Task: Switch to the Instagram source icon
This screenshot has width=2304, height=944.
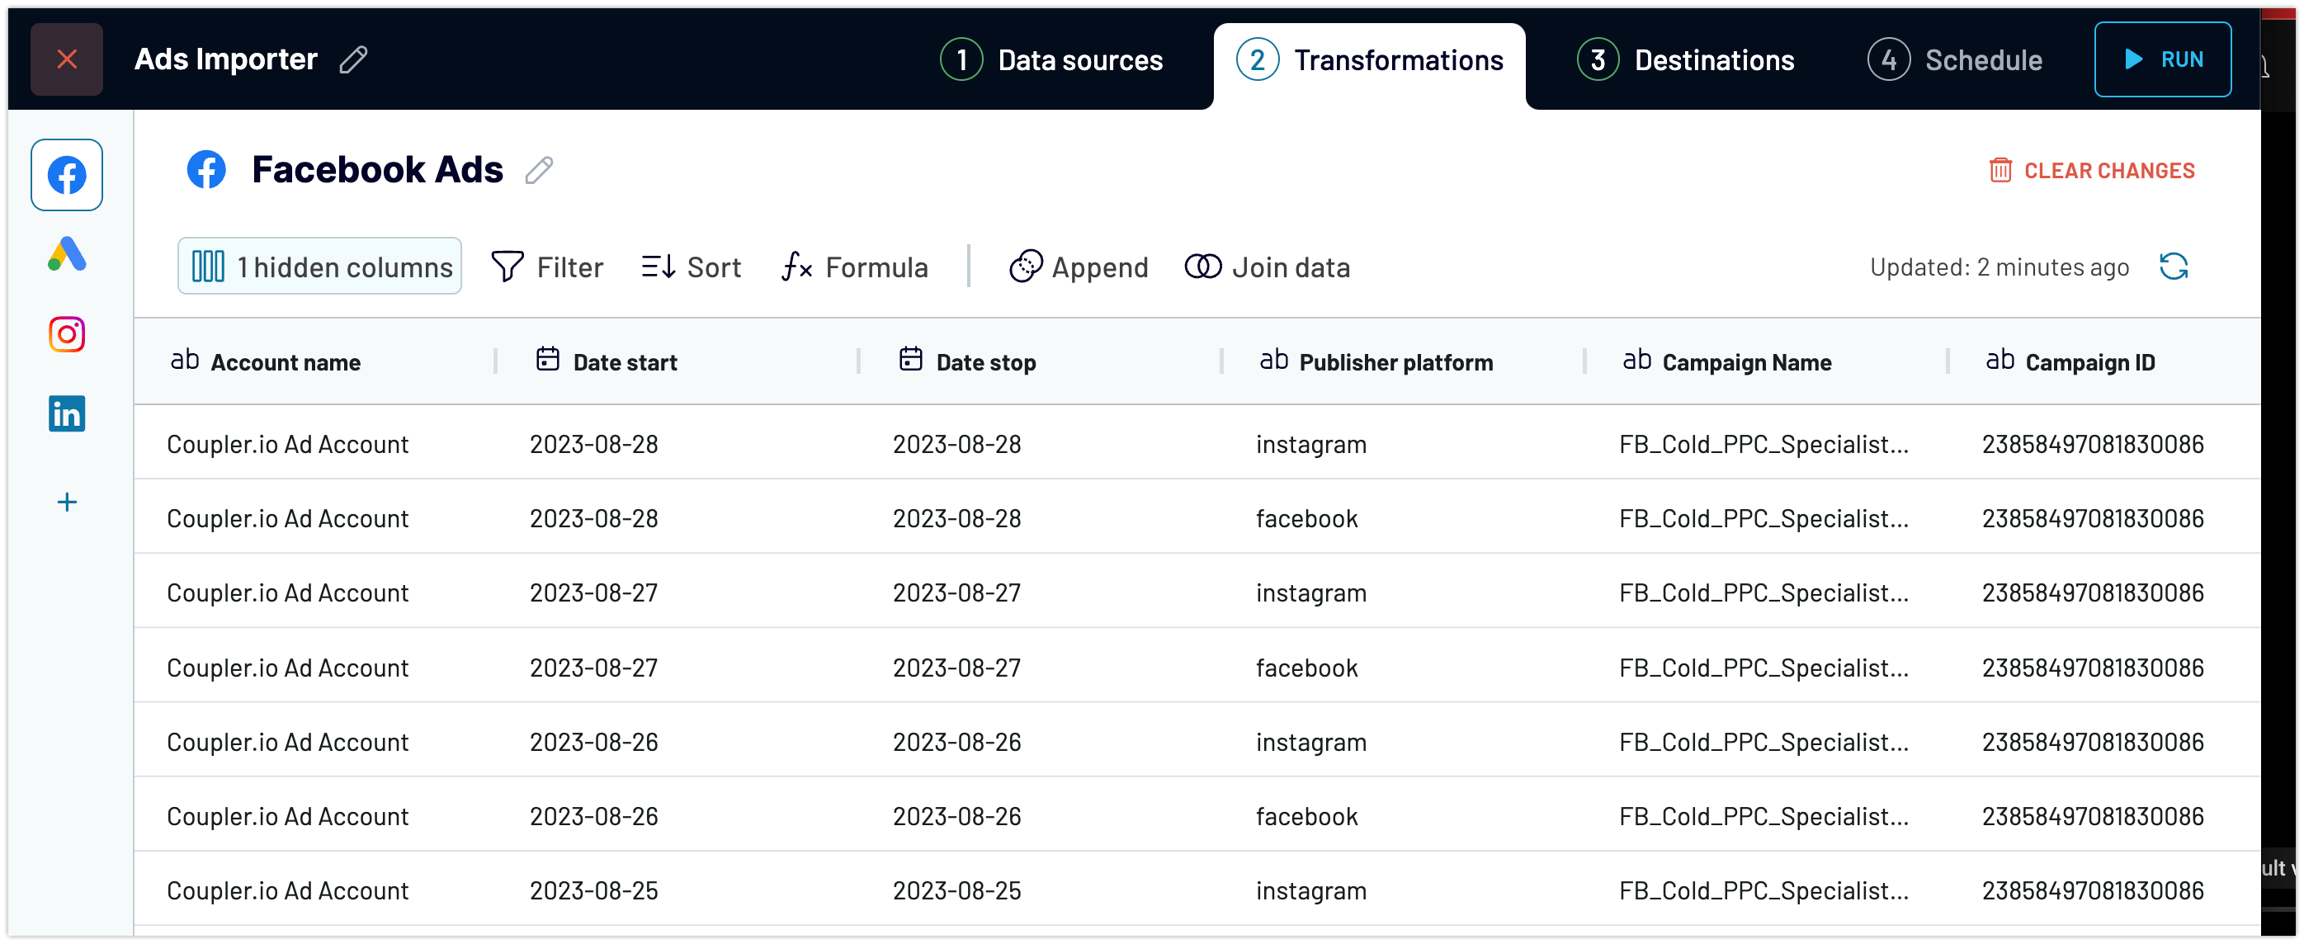Action: [x=66, y=334]
